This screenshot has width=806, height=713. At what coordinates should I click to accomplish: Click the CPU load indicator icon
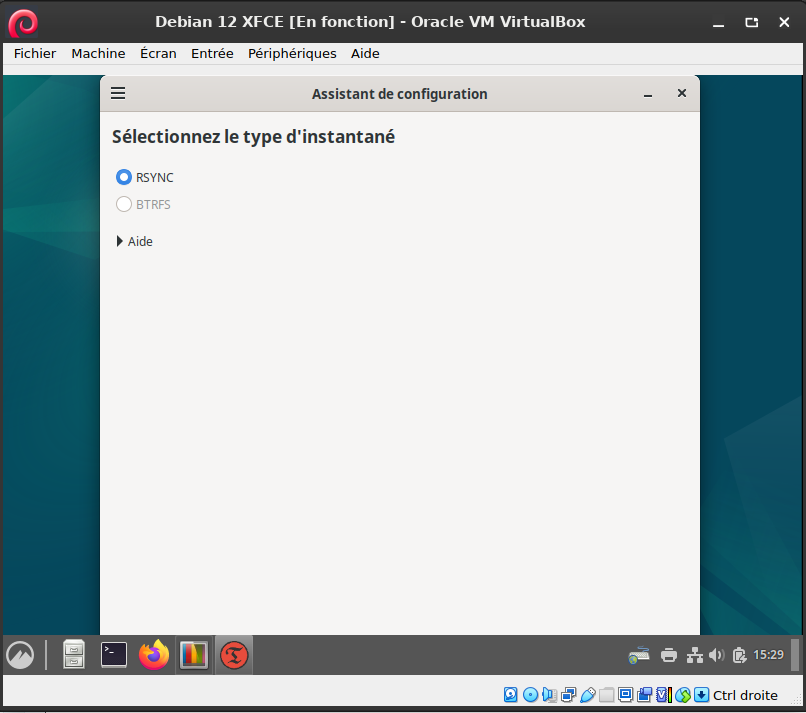click(664, 695)
